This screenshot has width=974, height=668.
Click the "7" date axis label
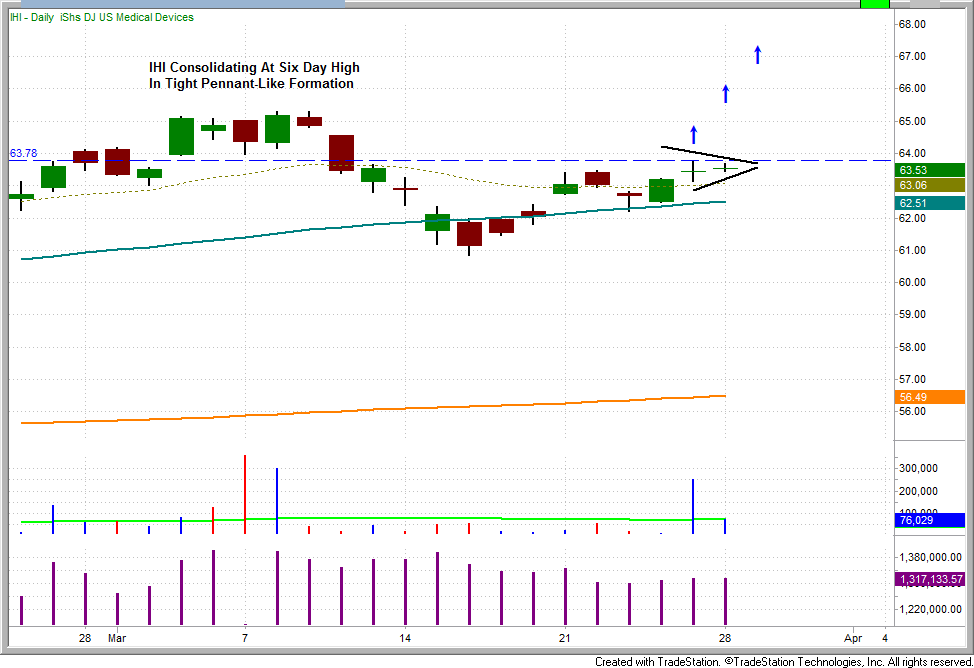(x=245, y=638)
